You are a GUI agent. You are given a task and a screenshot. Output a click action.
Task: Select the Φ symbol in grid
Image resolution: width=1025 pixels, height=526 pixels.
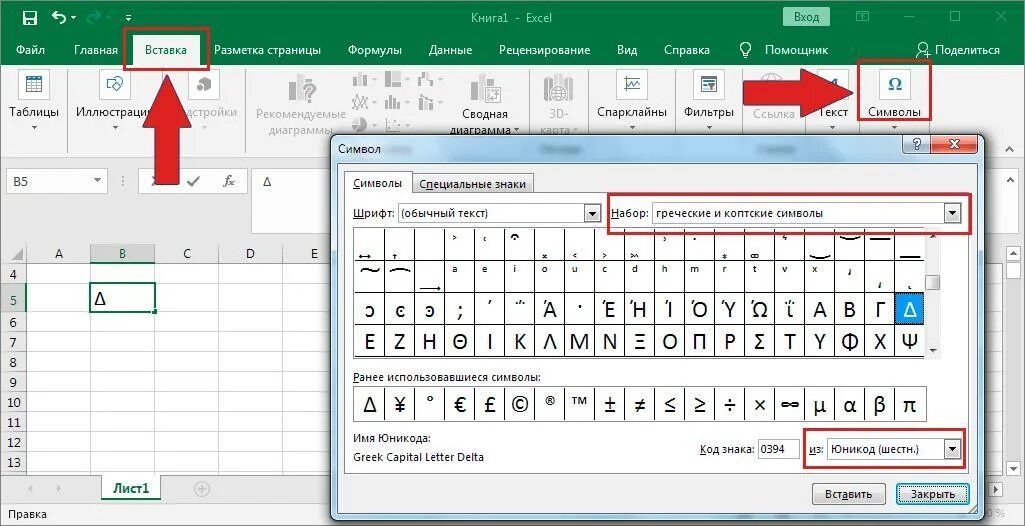[x=849, y=342]
